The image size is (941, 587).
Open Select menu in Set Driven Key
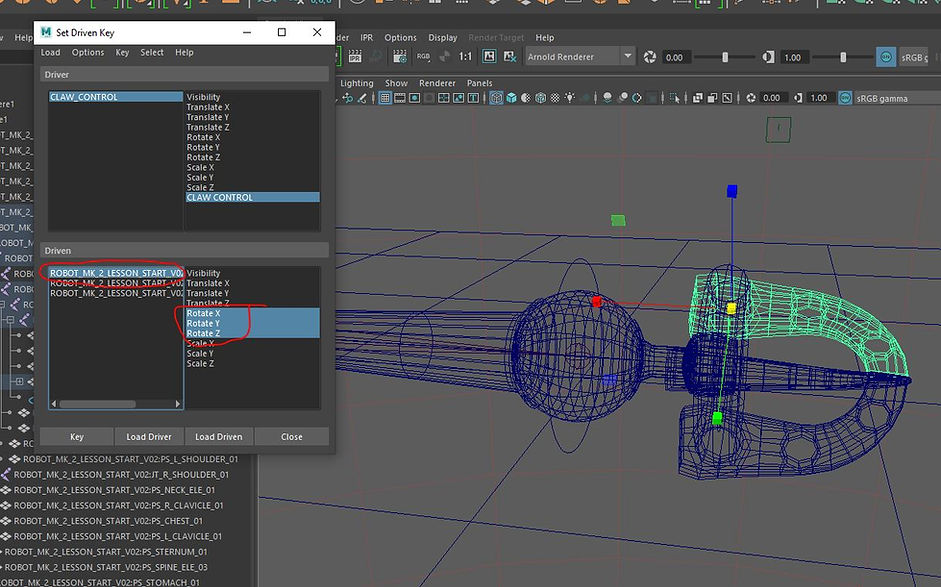coord(152,52)
